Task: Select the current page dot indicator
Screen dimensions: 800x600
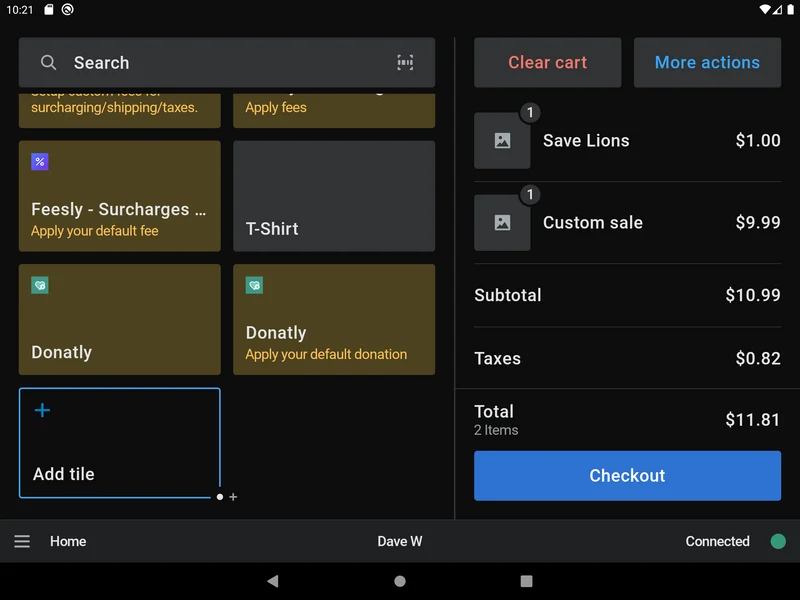Action: point(220,497)
